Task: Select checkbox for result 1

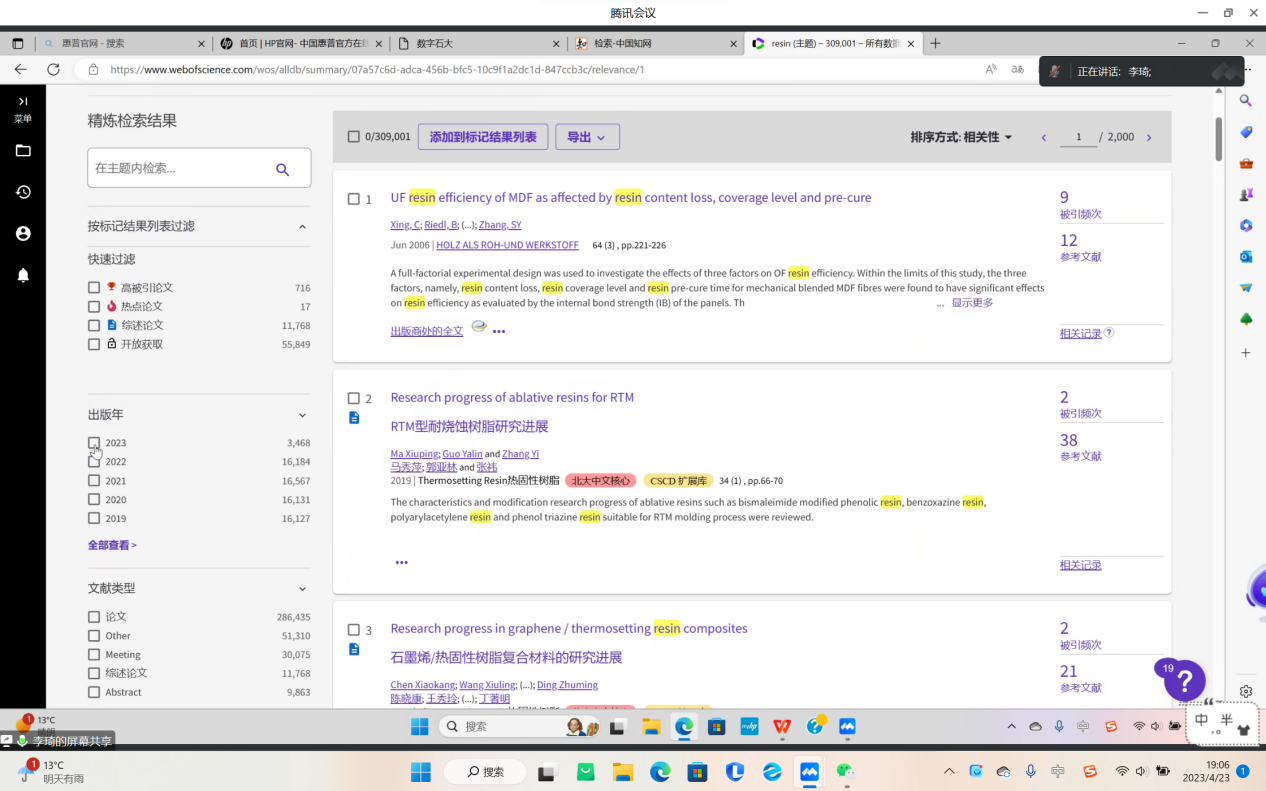Action: pos(353,199)
